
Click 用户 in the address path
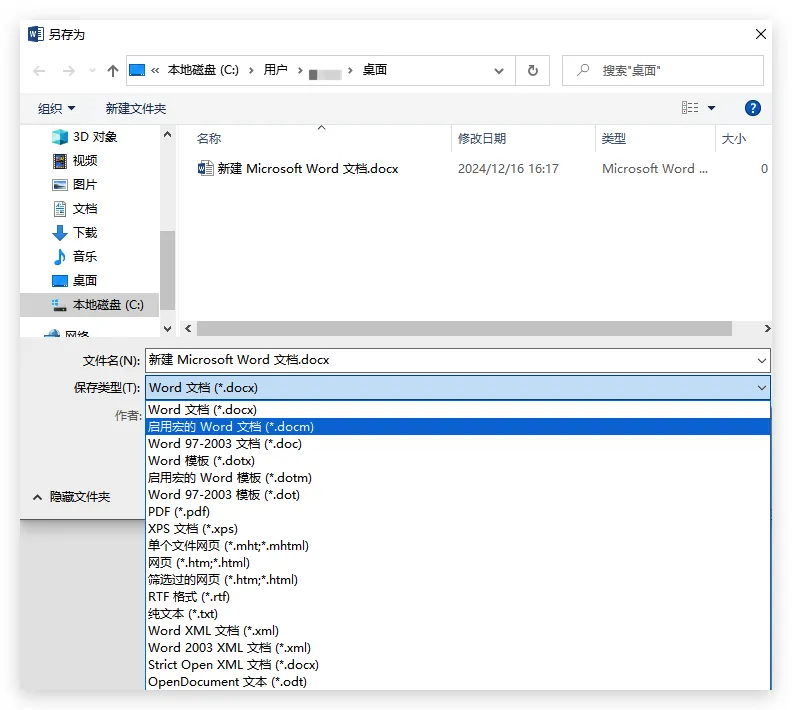[x=275, y=70]
